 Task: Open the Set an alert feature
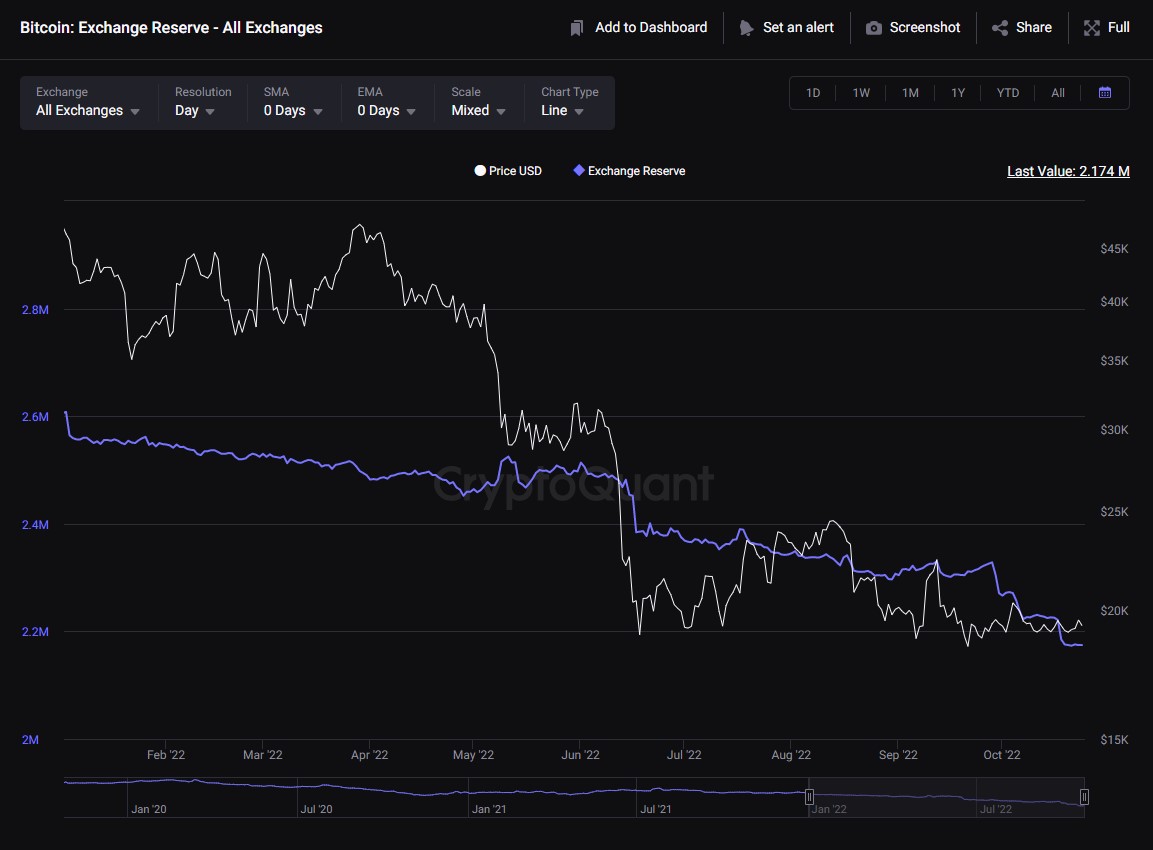click(x=746, y=27)
